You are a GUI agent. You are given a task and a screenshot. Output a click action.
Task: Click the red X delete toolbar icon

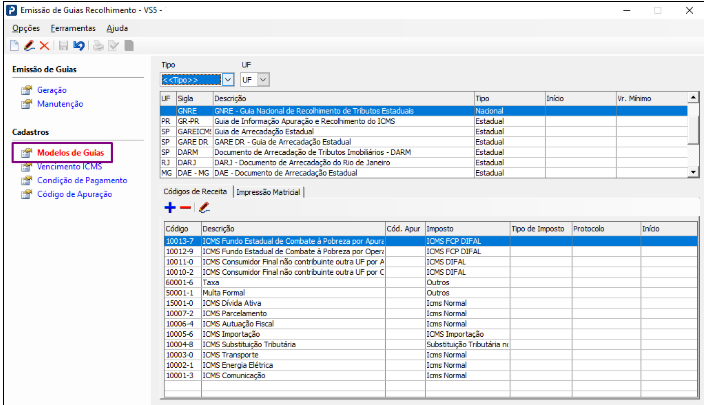pyautogui.click(x=44, y=46)
